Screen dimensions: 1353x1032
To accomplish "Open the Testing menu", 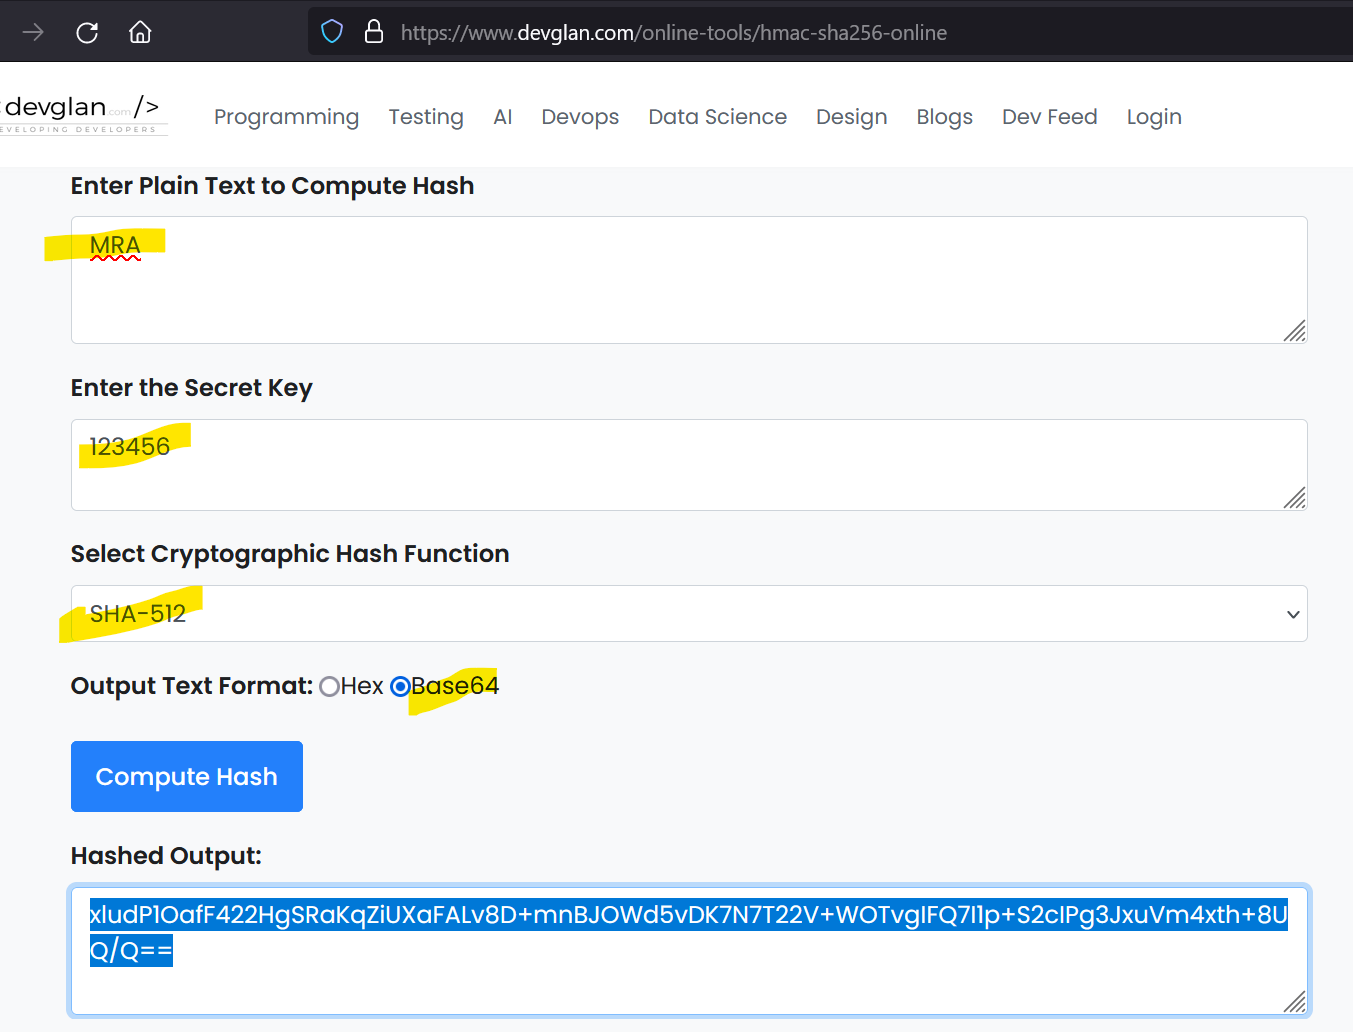I will [426, 117].
